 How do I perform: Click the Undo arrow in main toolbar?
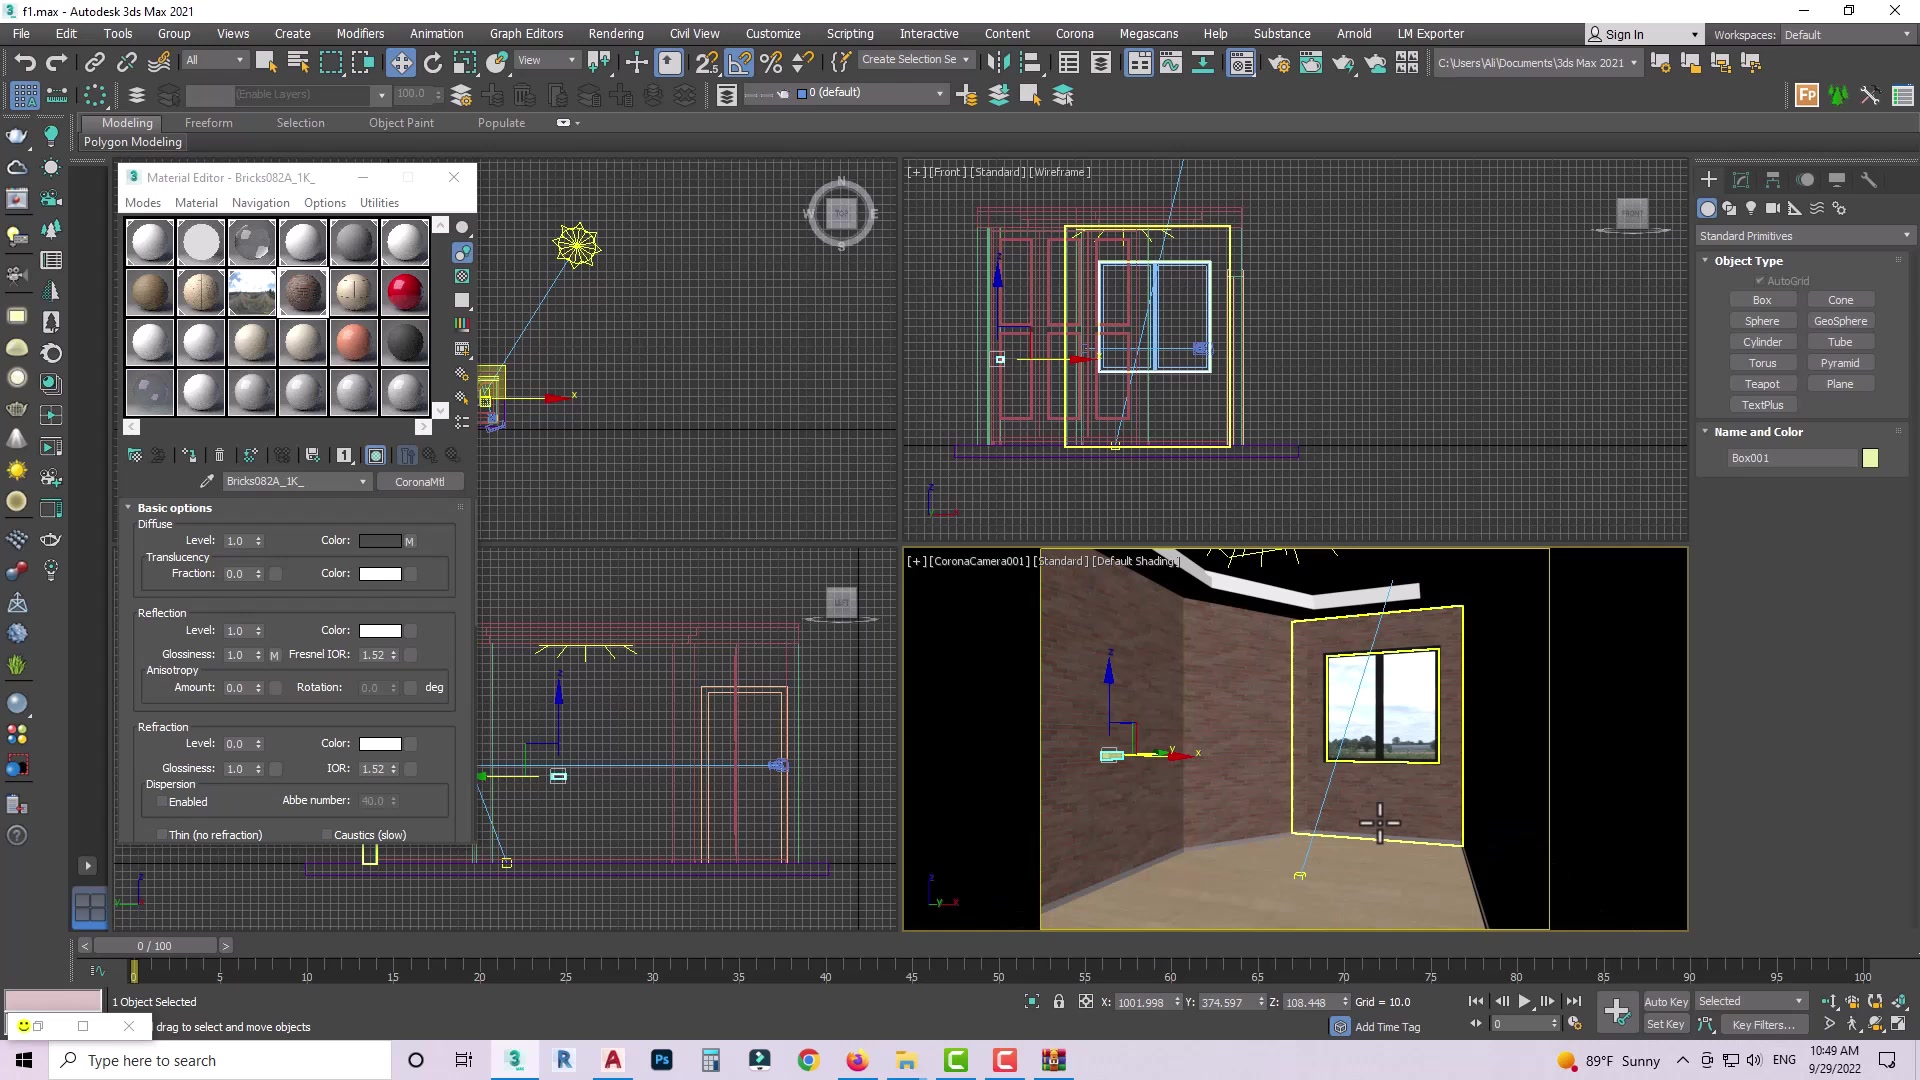pos(24,62)
